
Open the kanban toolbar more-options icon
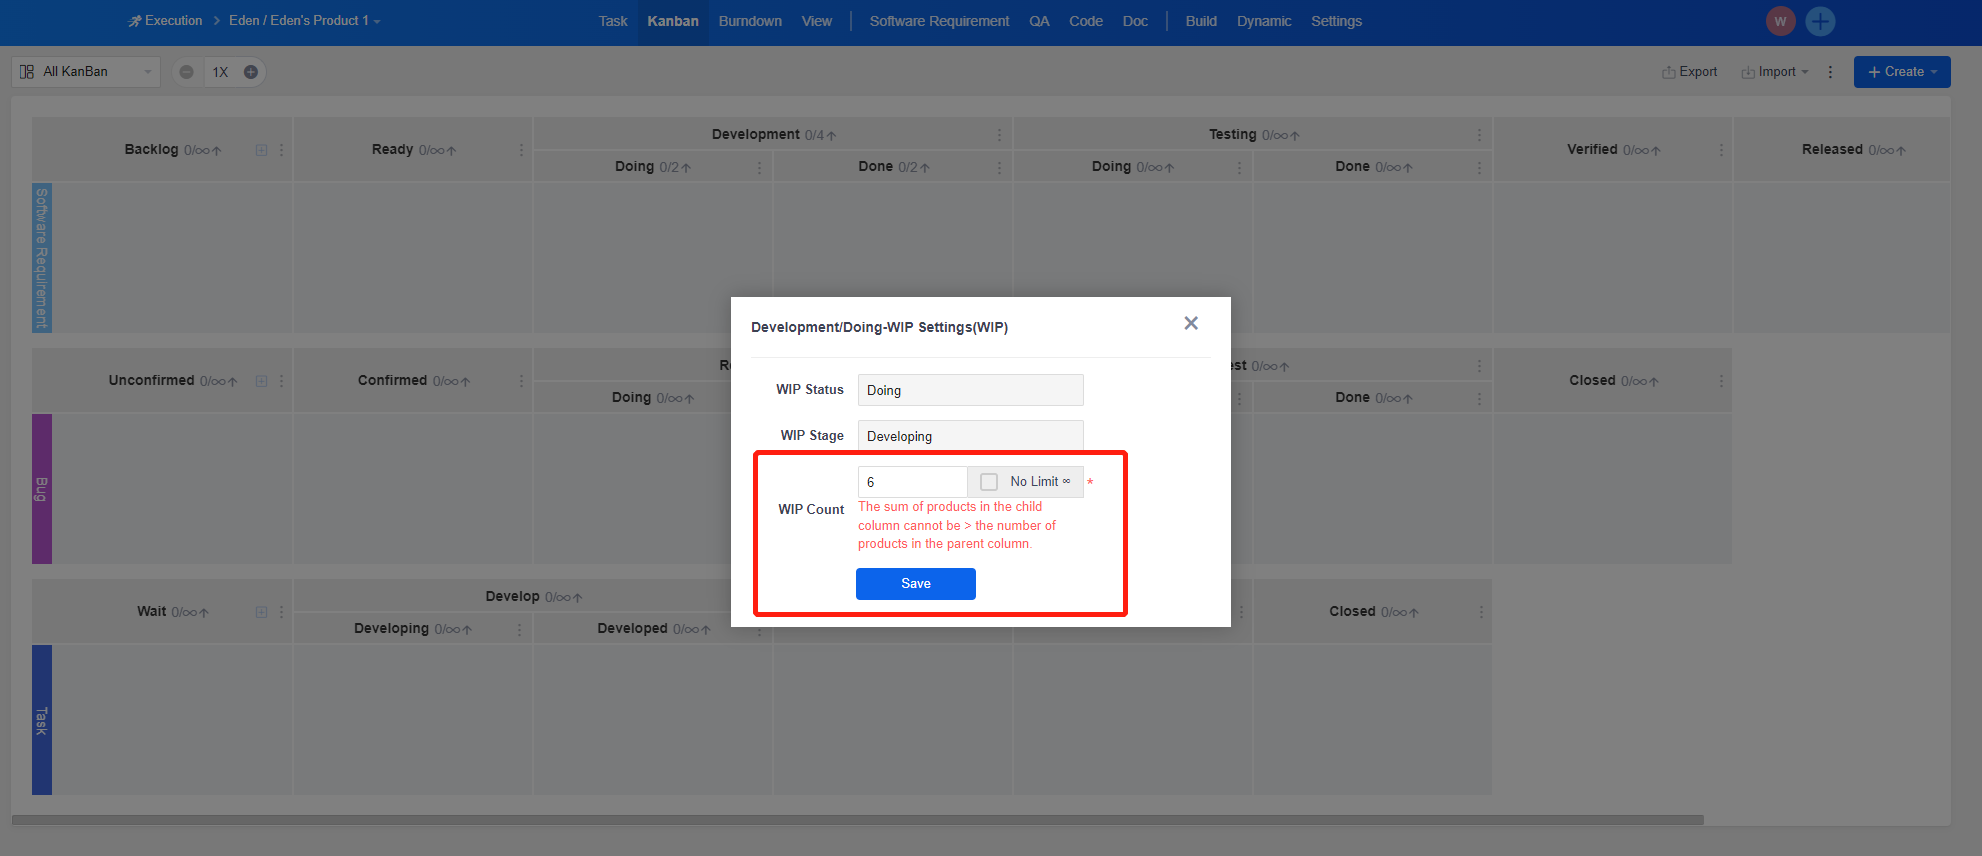[1830, 72]
